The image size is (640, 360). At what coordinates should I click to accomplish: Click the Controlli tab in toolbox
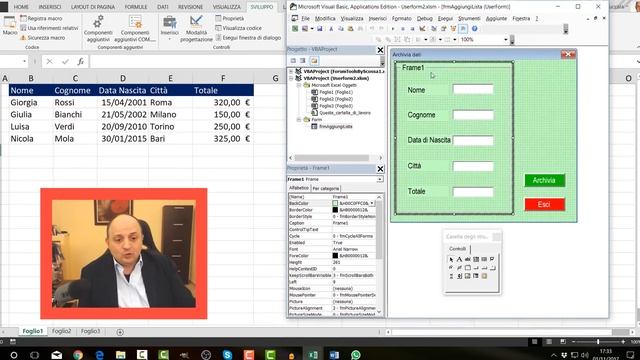458,249
